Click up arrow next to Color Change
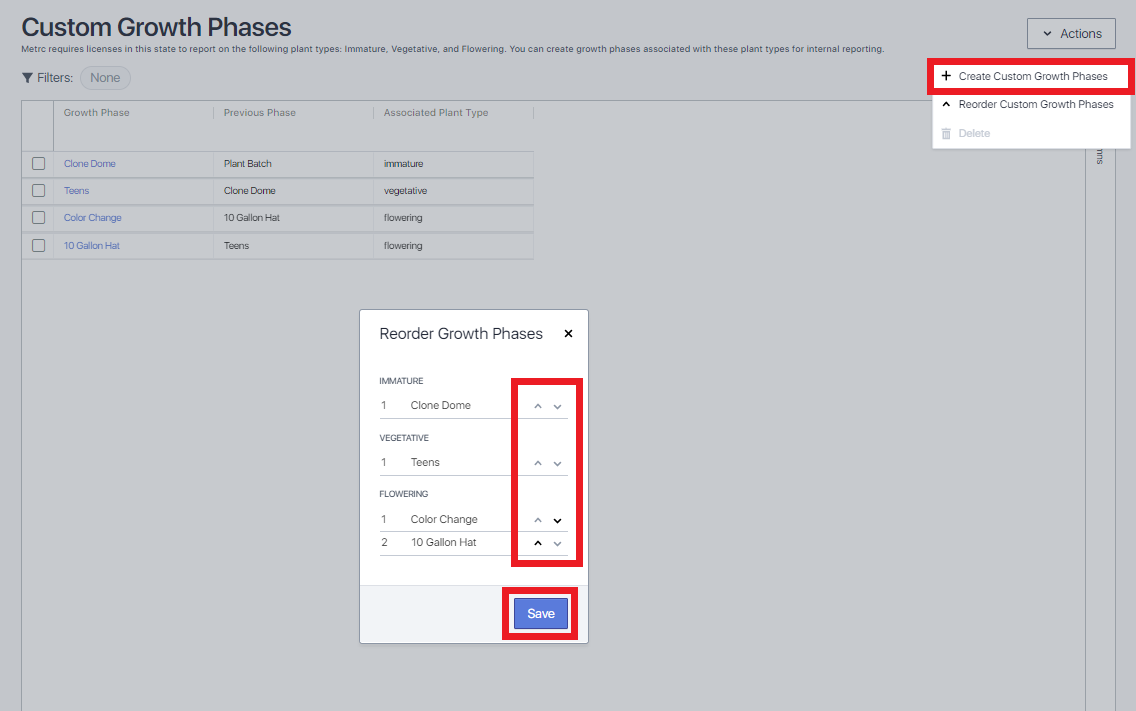The width and height of the screenshot is (1136, 711). tap(538, 520)
